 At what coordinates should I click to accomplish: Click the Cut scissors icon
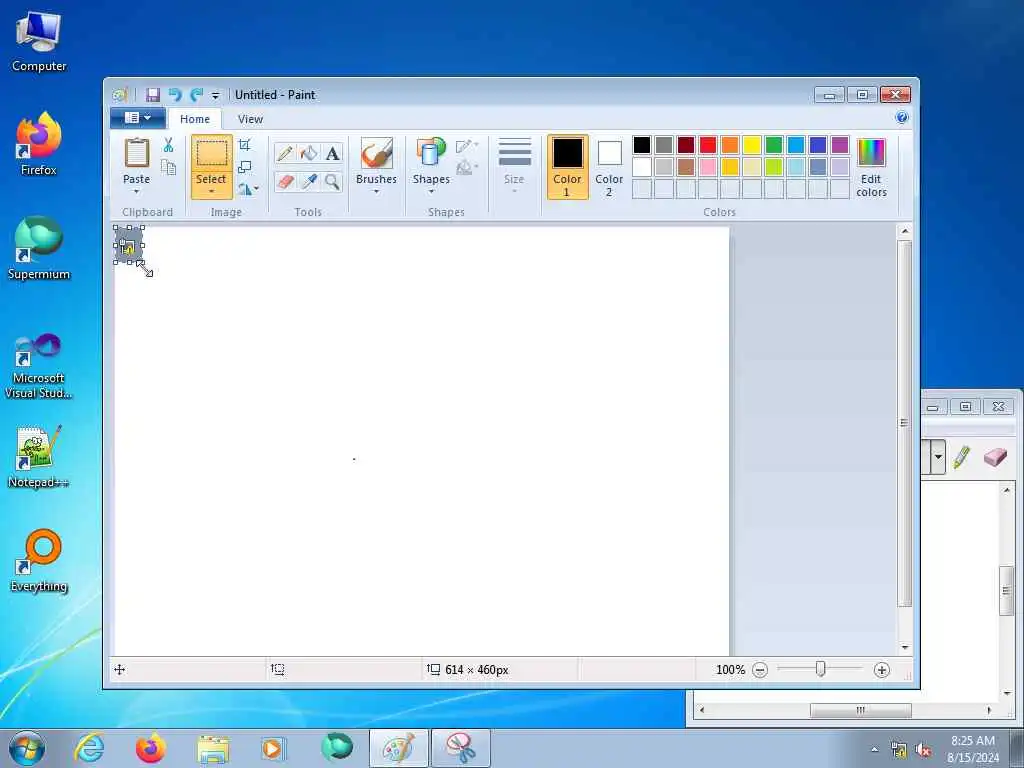[x=168, y=145]
